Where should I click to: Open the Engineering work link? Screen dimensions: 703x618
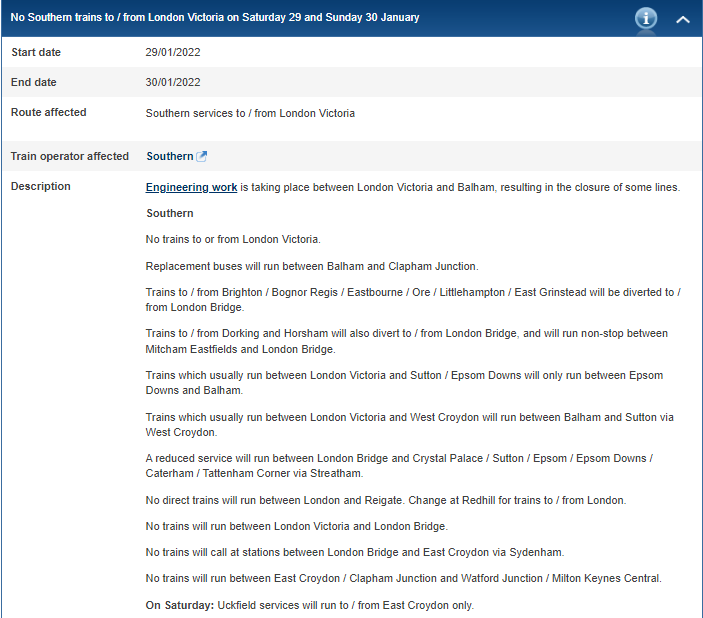[x=191, y=187]
